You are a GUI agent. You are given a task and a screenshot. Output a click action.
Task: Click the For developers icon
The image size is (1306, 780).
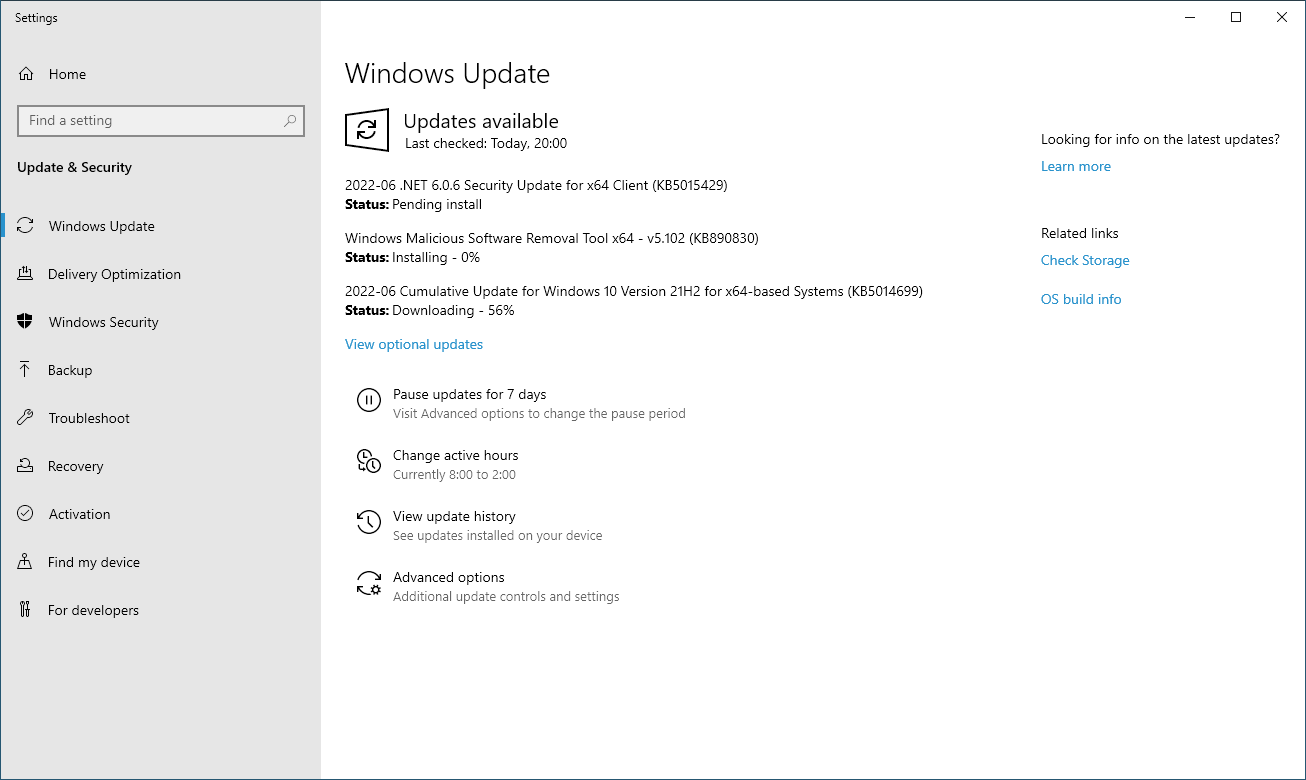(26, 610)
